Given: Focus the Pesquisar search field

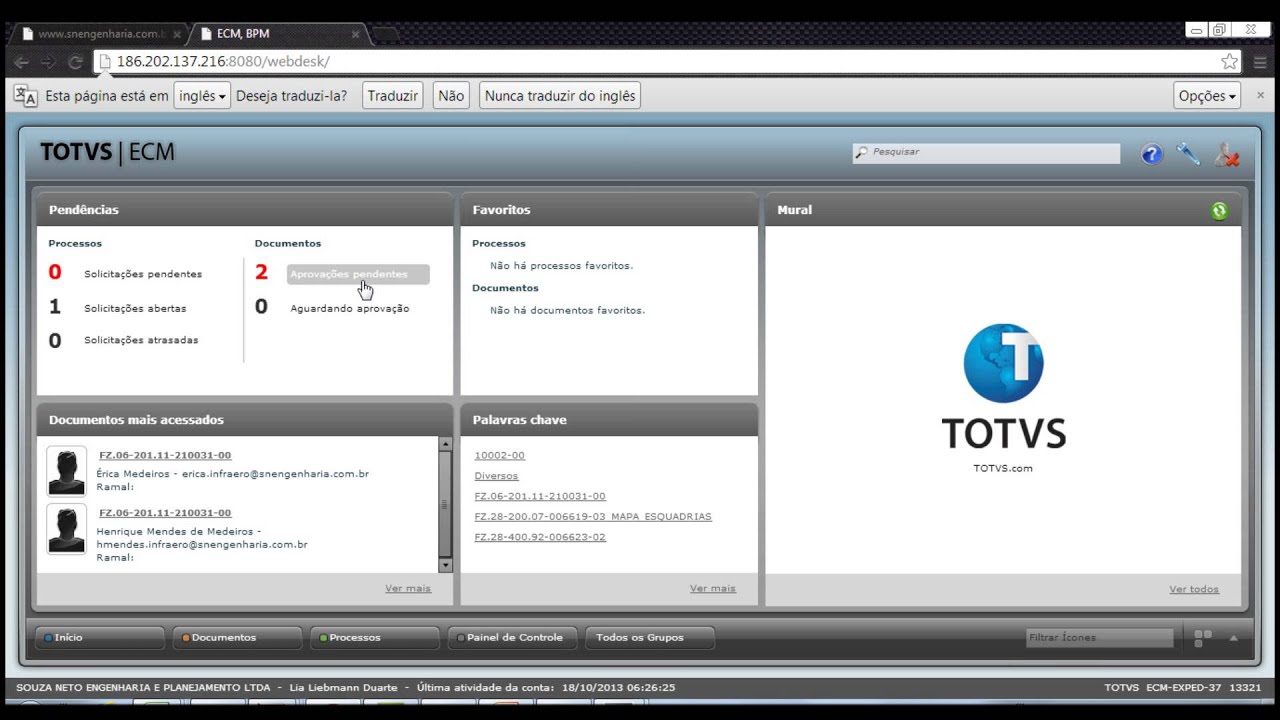Looking at the screenshot, I should point(986,152).
